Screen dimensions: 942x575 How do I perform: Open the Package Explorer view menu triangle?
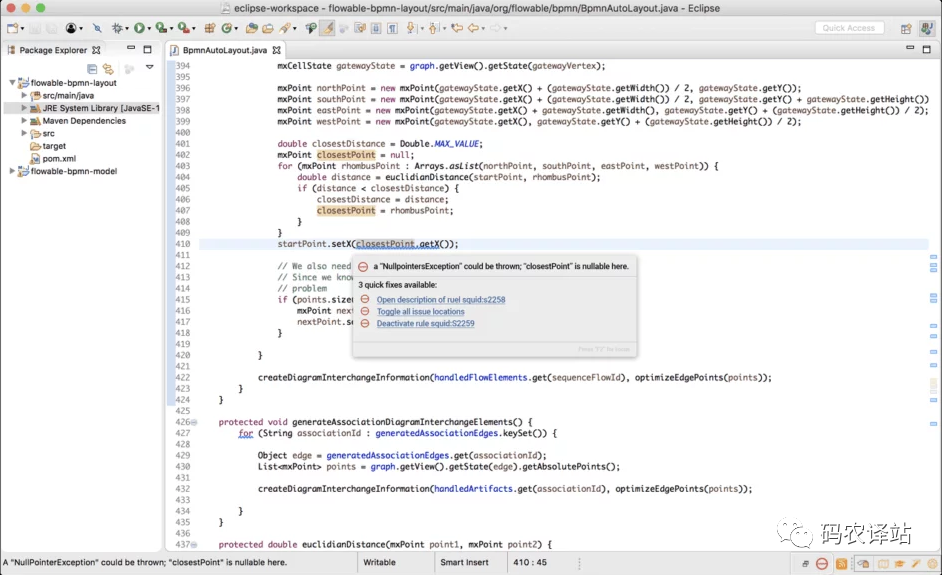pos(149,68)
